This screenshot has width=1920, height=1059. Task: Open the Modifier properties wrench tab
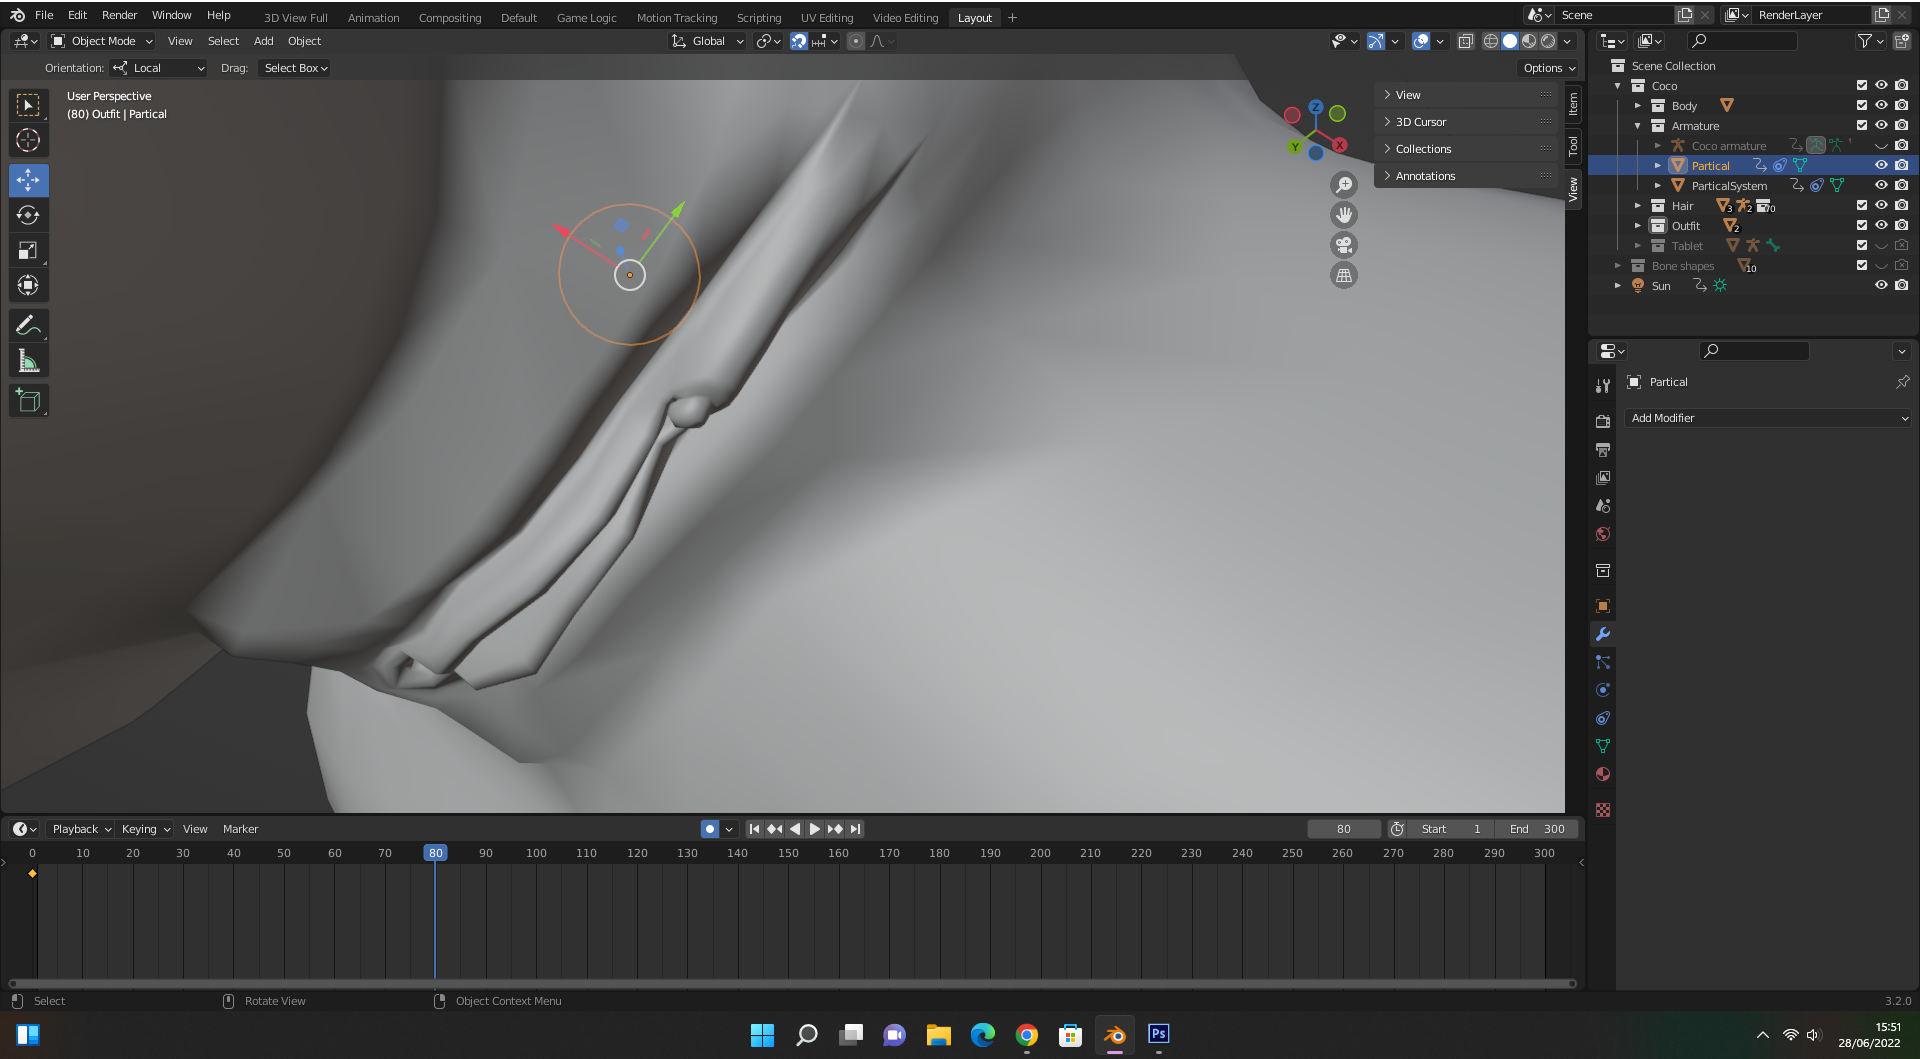[1603, 634]
